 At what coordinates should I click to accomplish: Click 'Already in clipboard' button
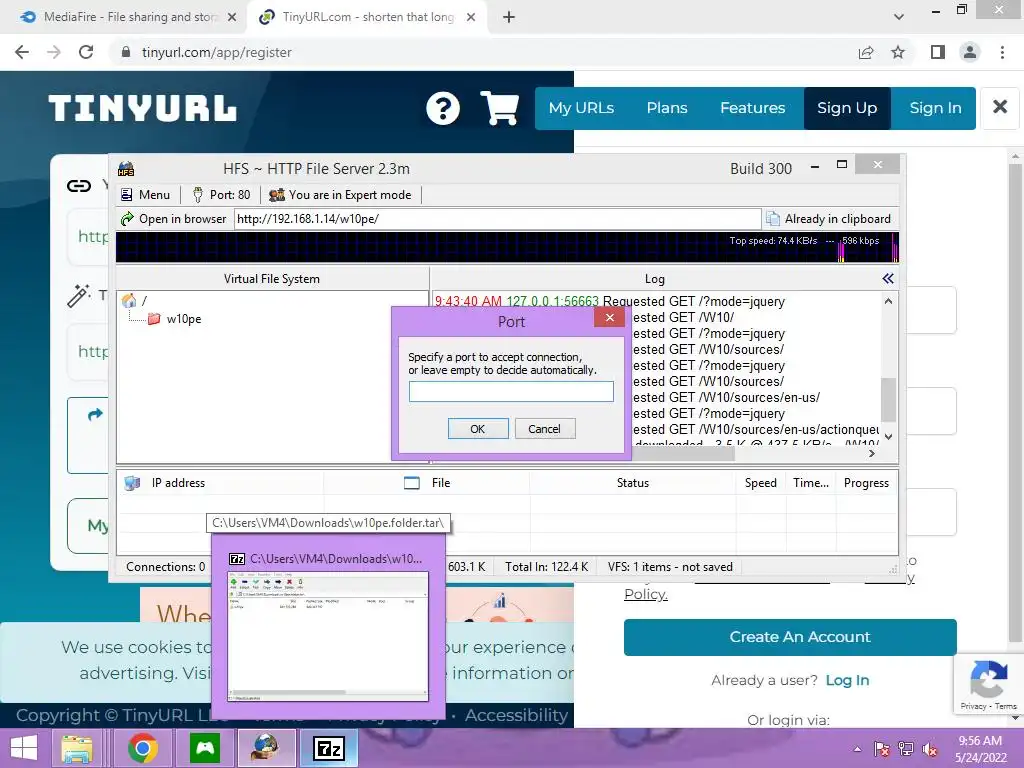point(829,219)
